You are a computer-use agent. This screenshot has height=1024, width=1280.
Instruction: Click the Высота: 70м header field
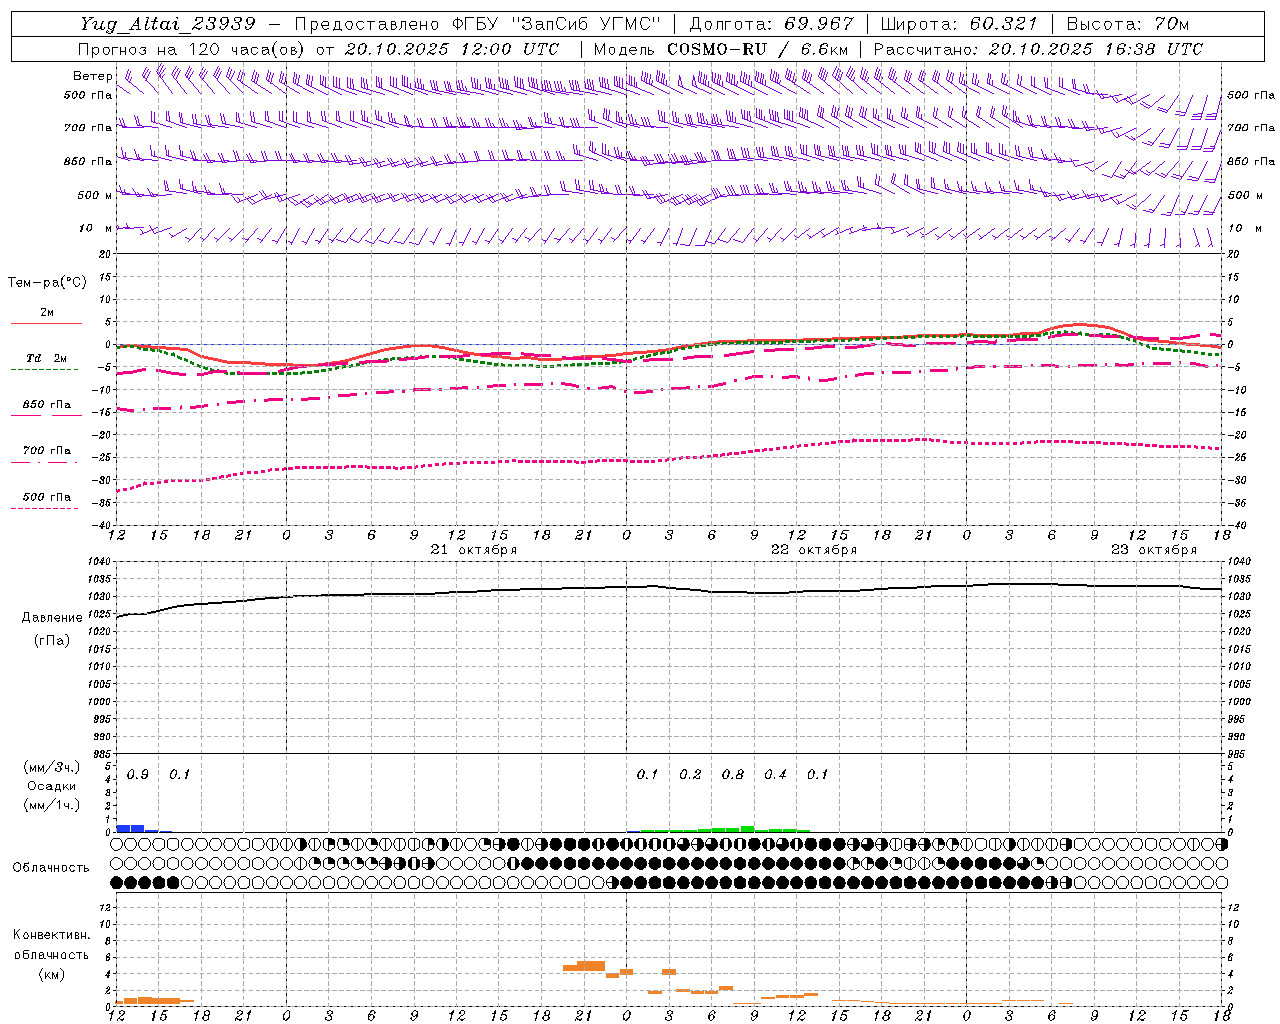coord(1128,24)
